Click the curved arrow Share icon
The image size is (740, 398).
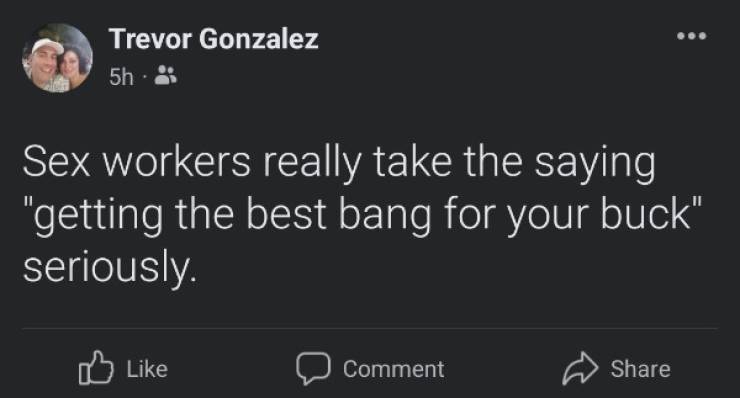coord(580,369)
